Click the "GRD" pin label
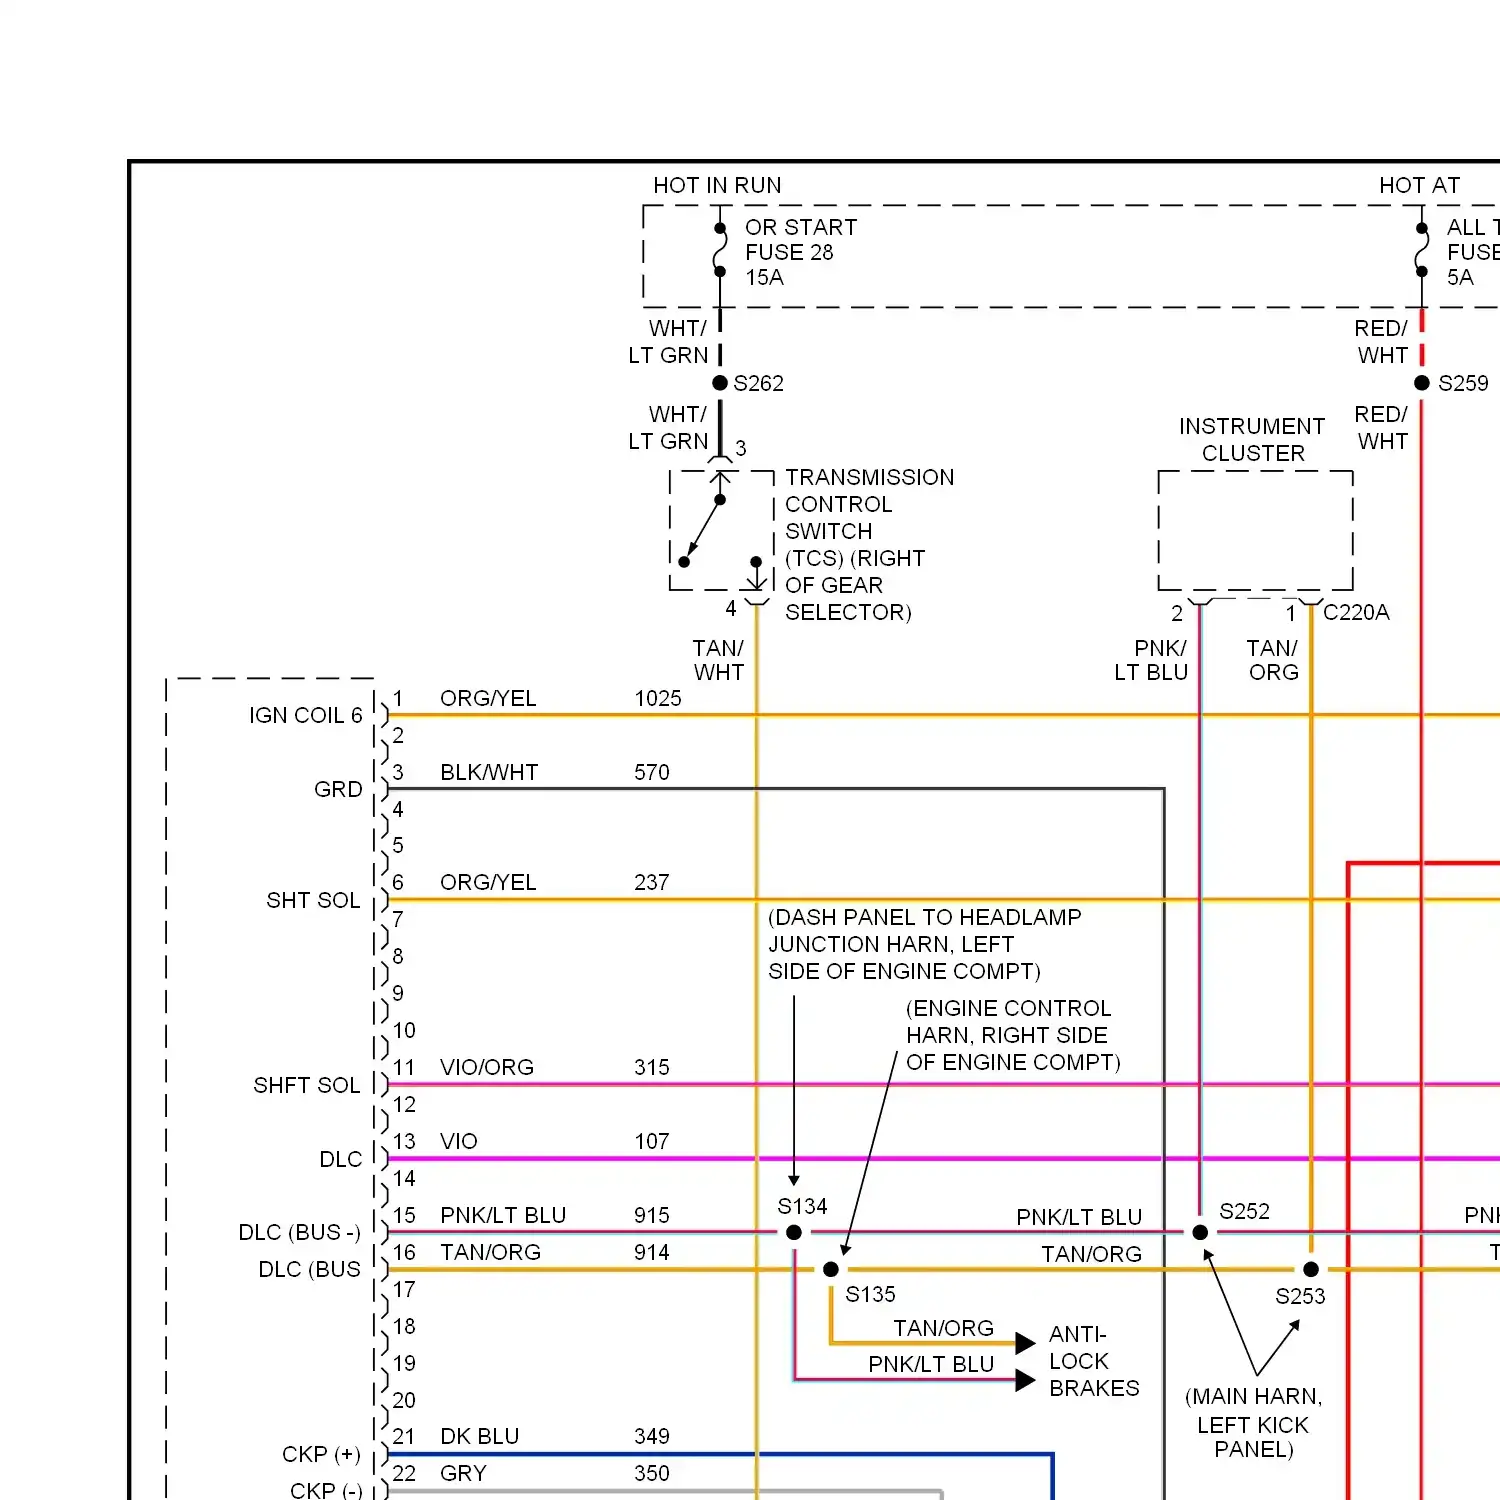Viewport: 1500px width, 1500px height. (x=338, y=789)
